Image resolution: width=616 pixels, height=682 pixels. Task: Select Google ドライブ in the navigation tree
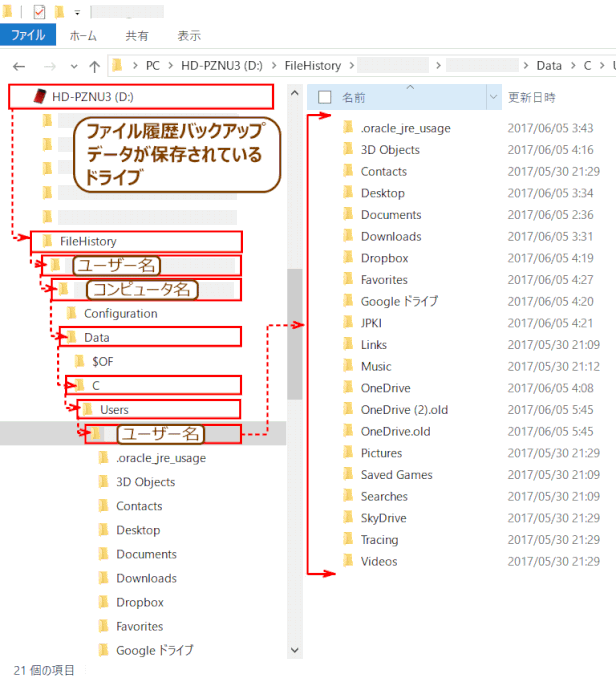pyautogui.click(x=154, y=650)
